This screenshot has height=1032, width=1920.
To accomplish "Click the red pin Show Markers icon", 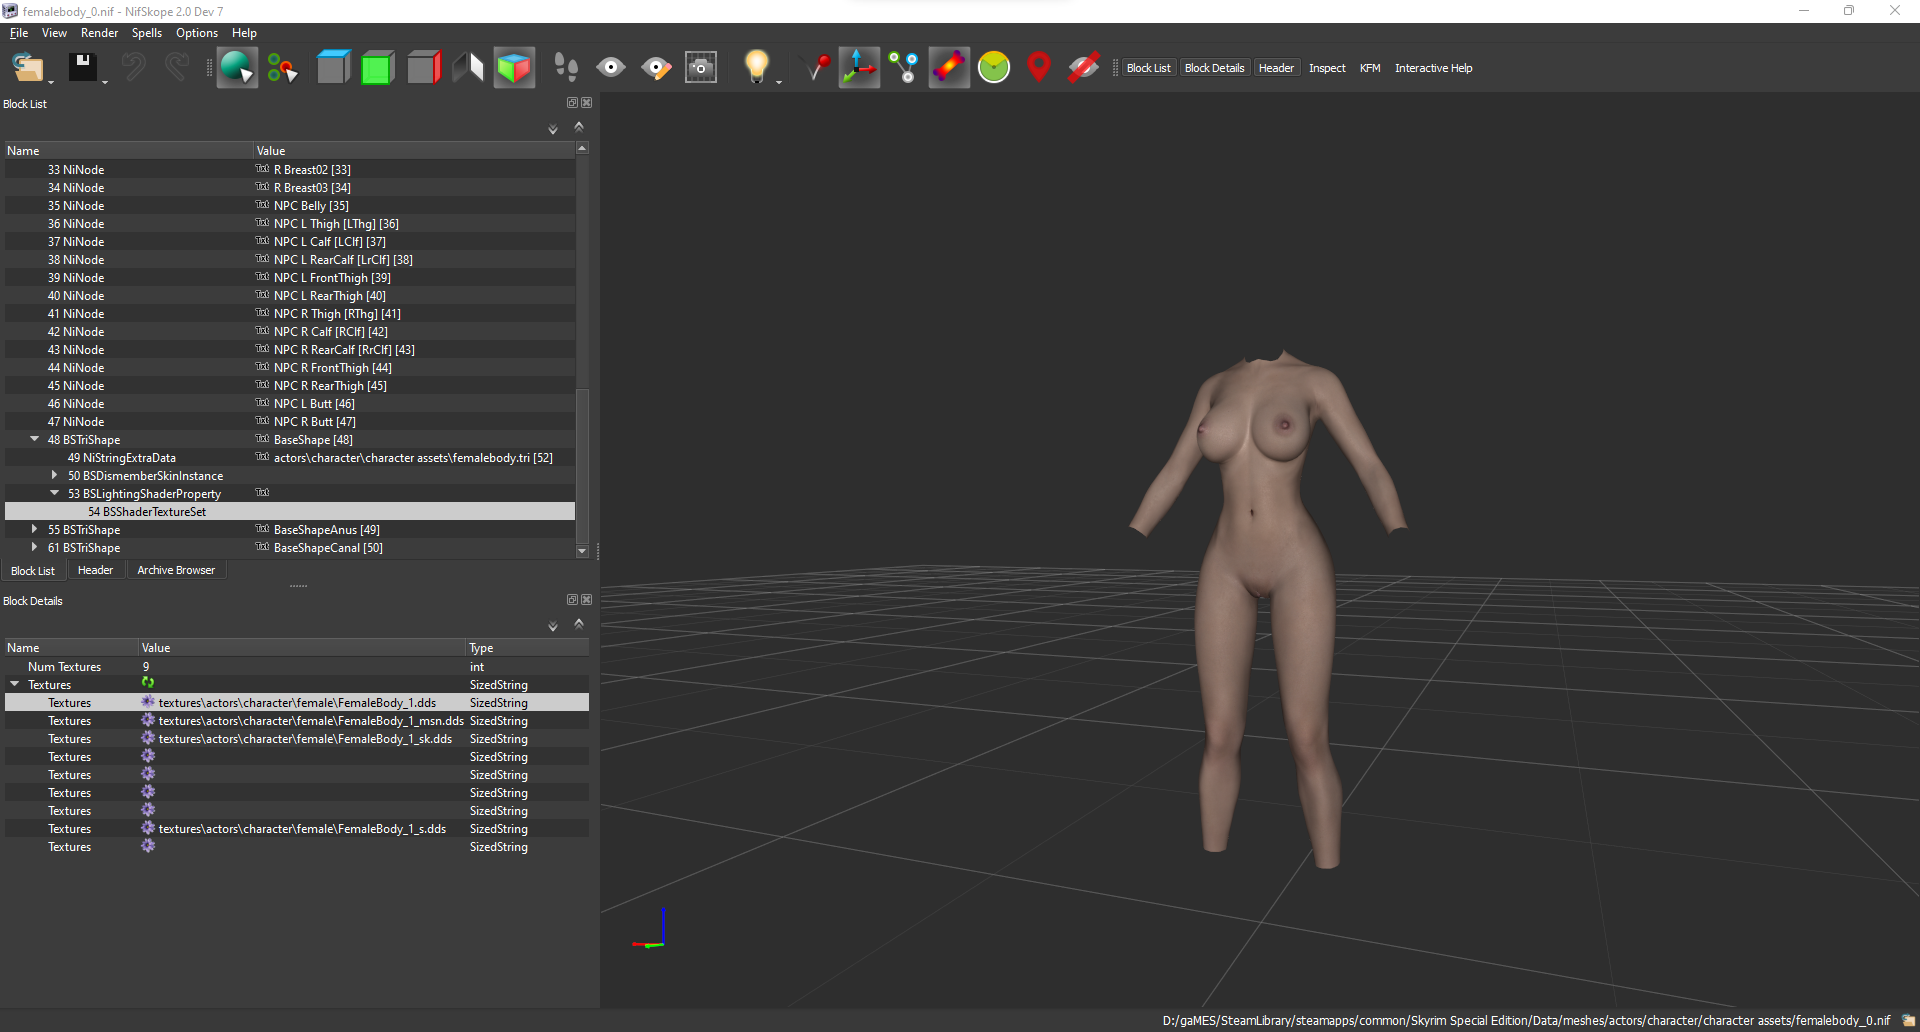I will (1039, 68).
